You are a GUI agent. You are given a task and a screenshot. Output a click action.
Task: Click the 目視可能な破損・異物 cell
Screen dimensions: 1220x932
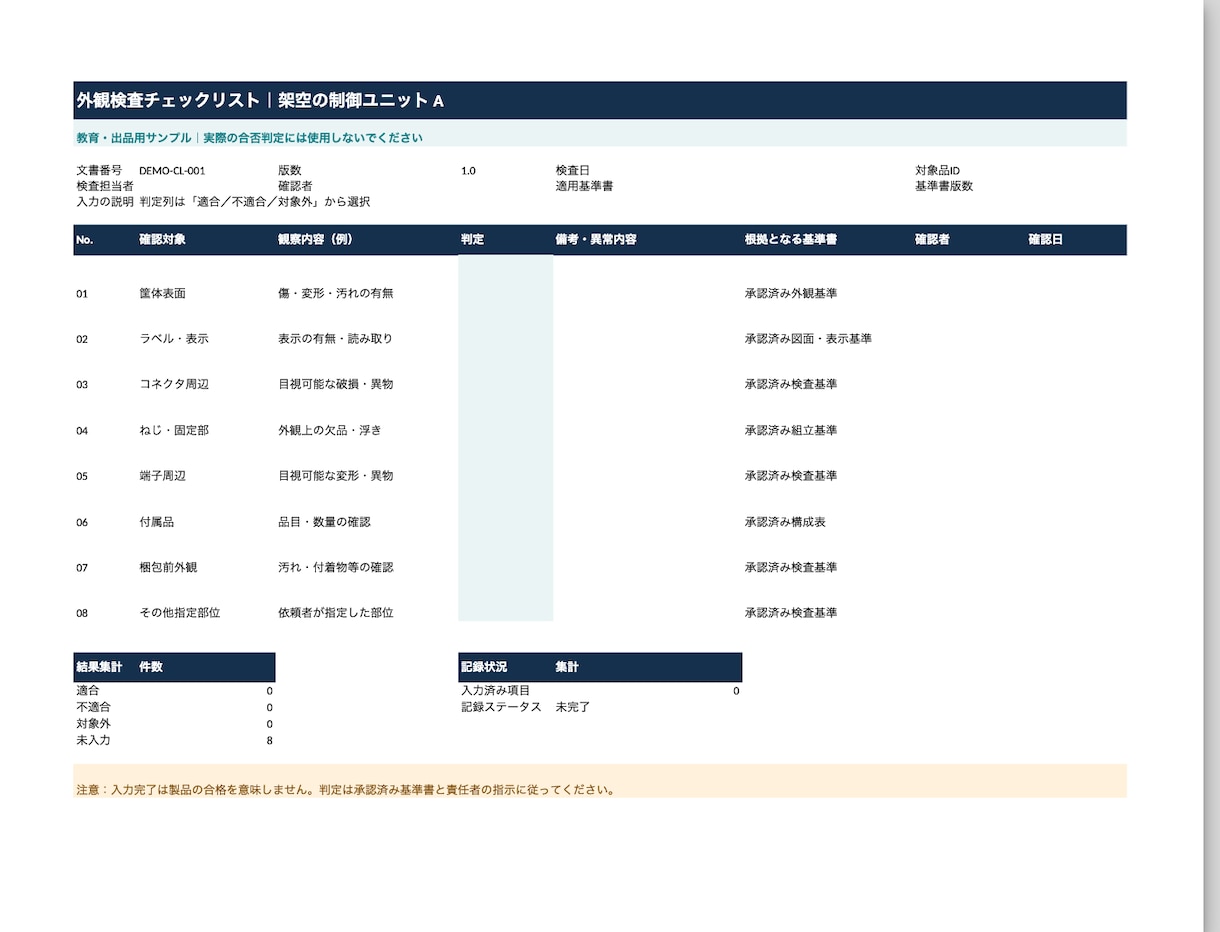(336, 384)
